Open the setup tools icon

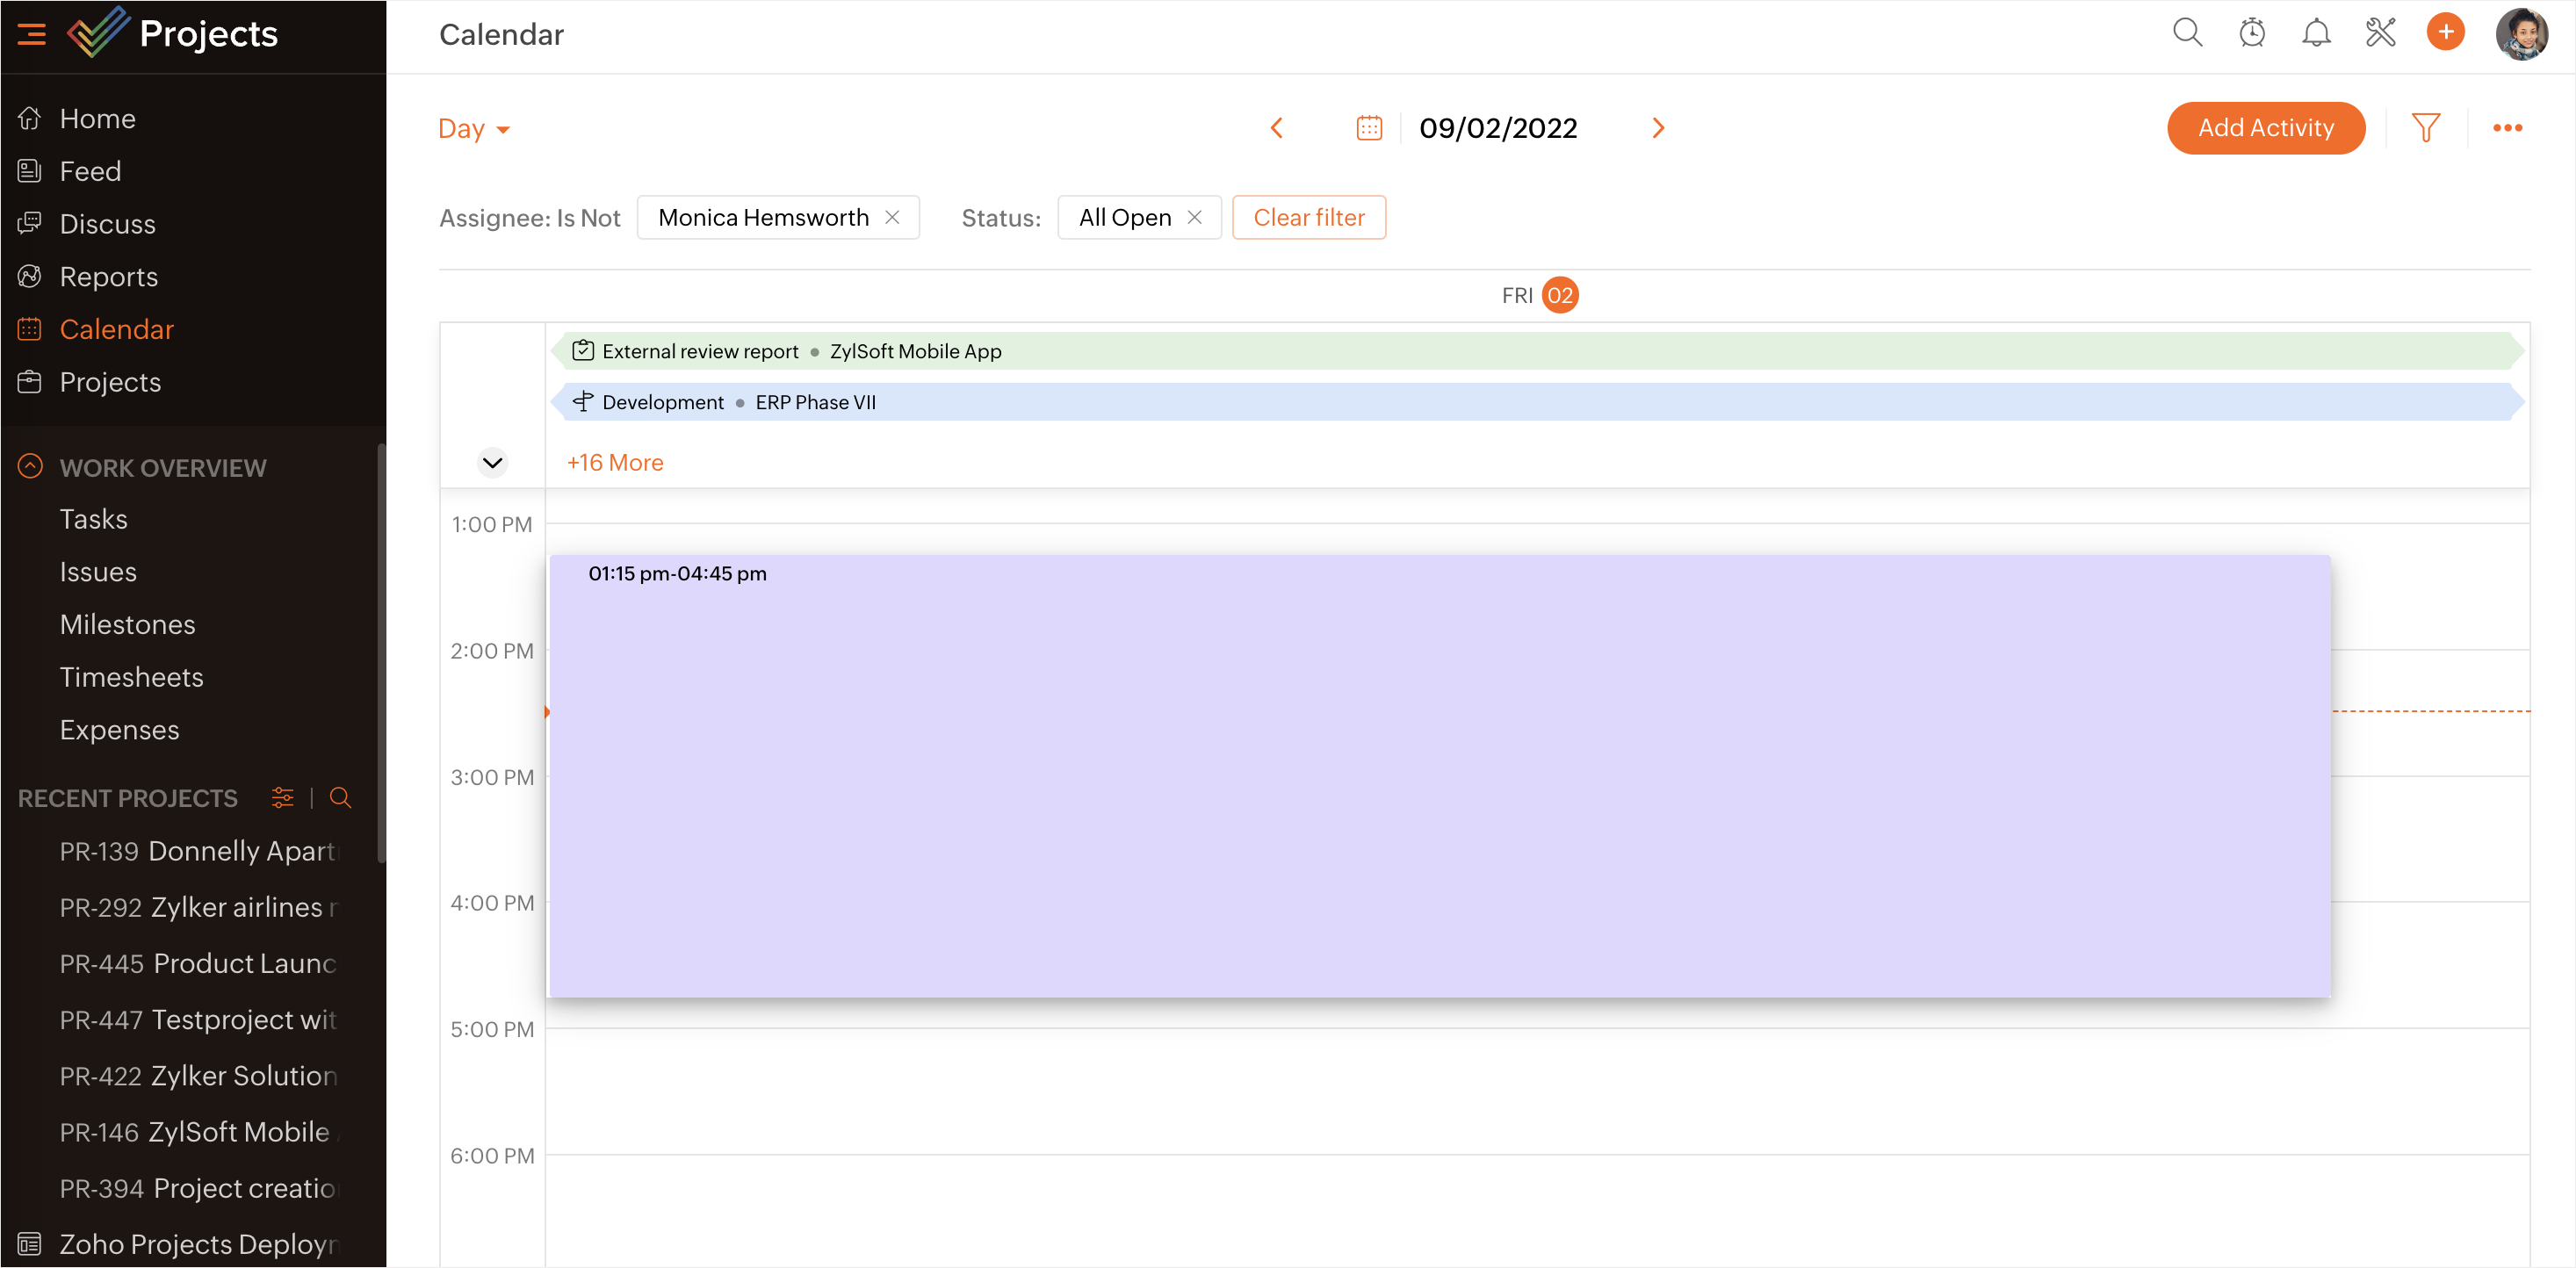pos(2380,33)
